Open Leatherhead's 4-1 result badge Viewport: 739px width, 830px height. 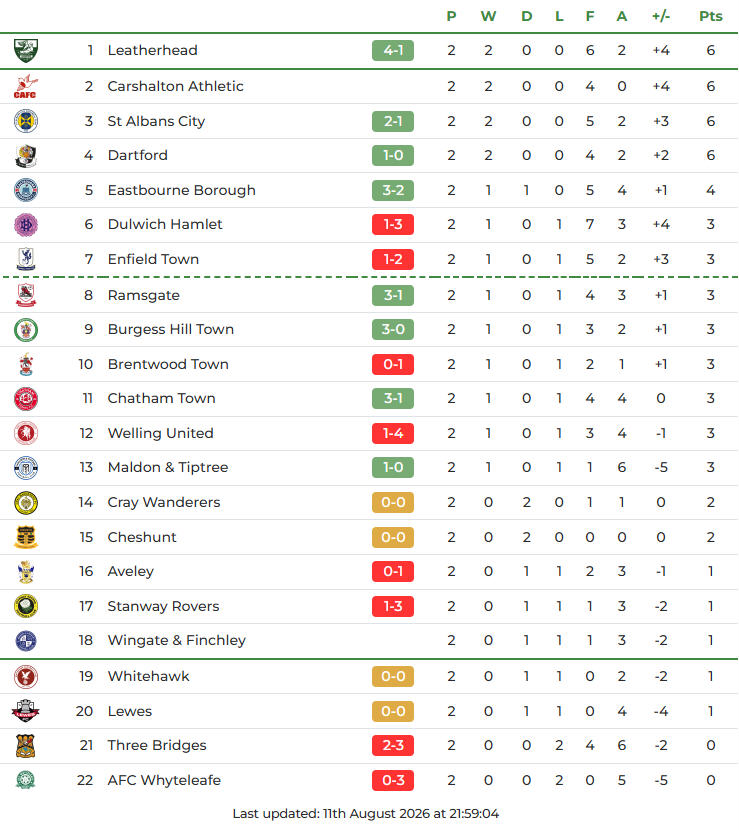click(x=393, y=50)
